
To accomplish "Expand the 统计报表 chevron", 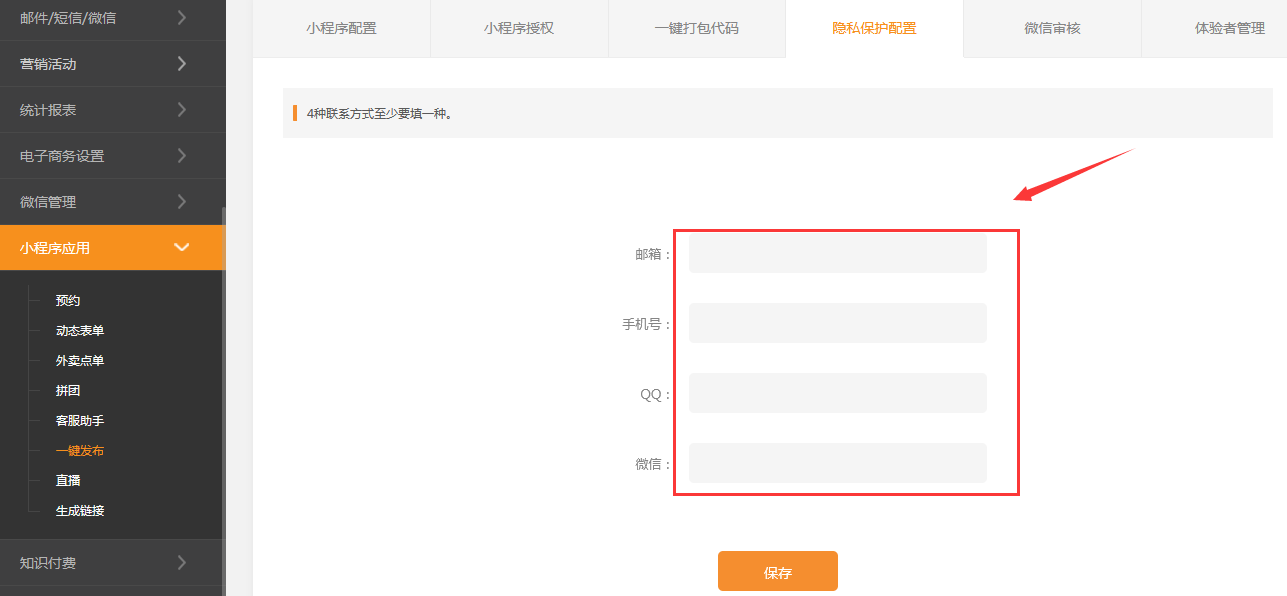I will [x=181, y=110].
